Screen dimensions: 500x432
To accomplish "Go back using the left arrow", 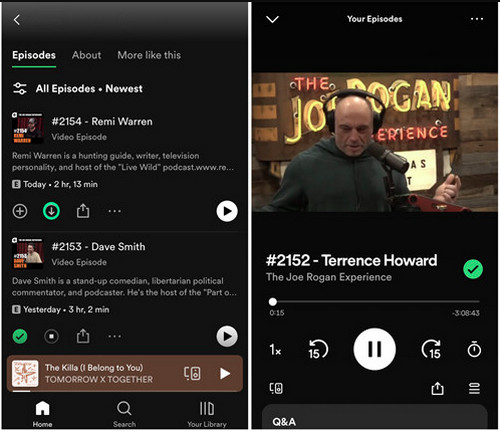I will (x=17, y=20).
